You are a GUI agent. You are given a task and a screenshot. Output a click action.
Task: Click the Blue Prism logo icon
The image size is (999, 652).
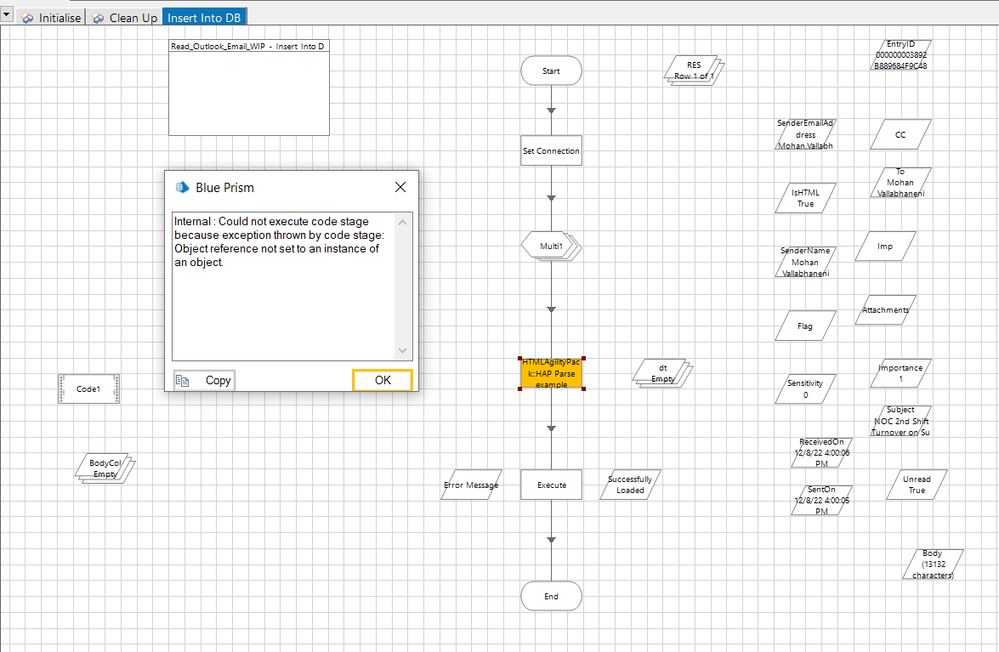click(182, 187)
